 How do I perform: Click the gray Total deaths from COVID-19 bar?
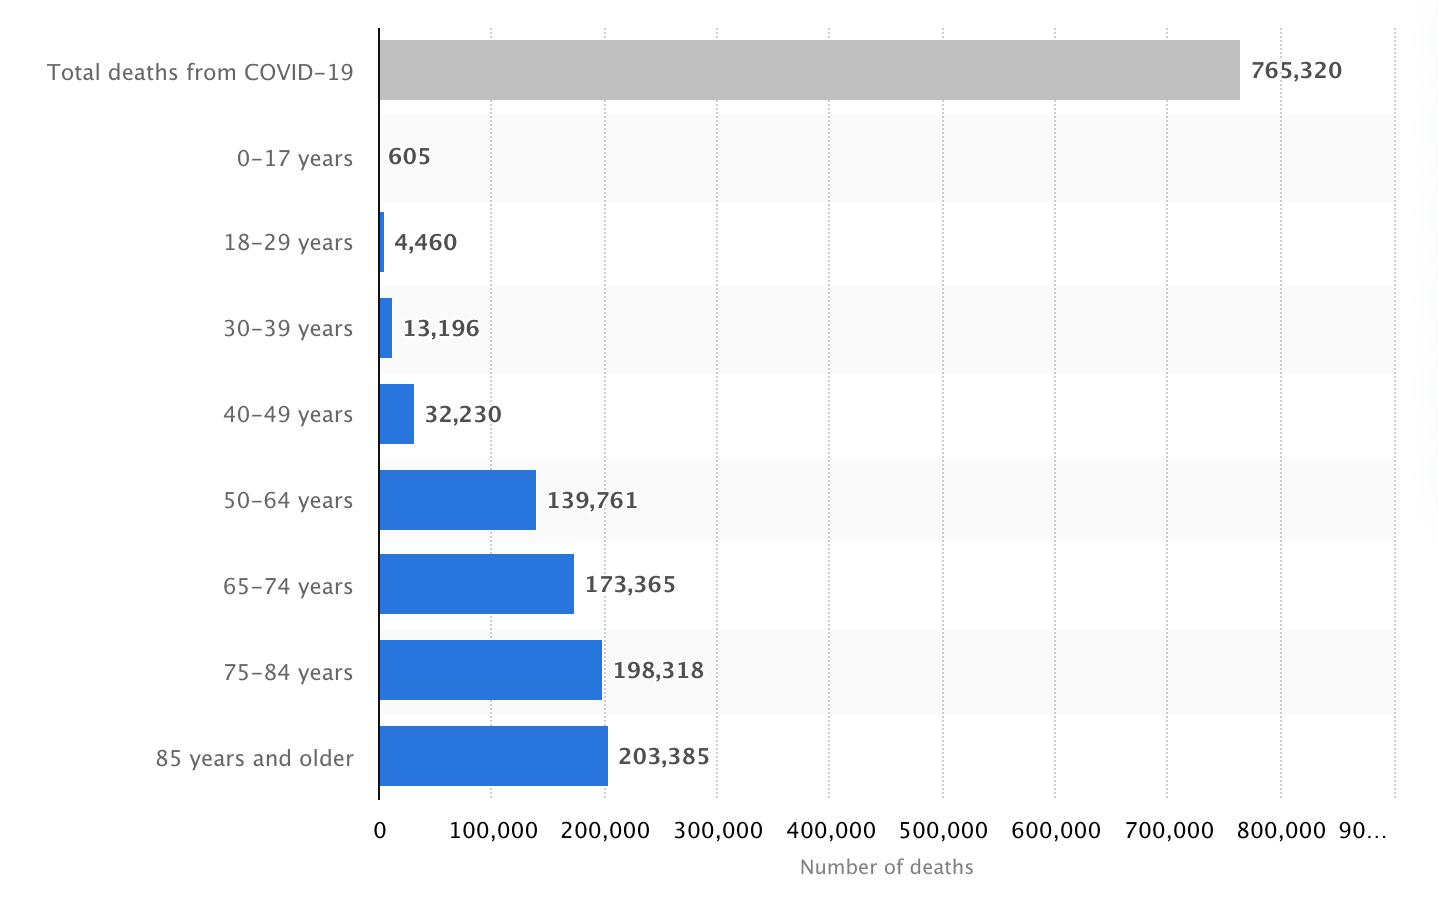pyautogui.click(x=809, y=70)
